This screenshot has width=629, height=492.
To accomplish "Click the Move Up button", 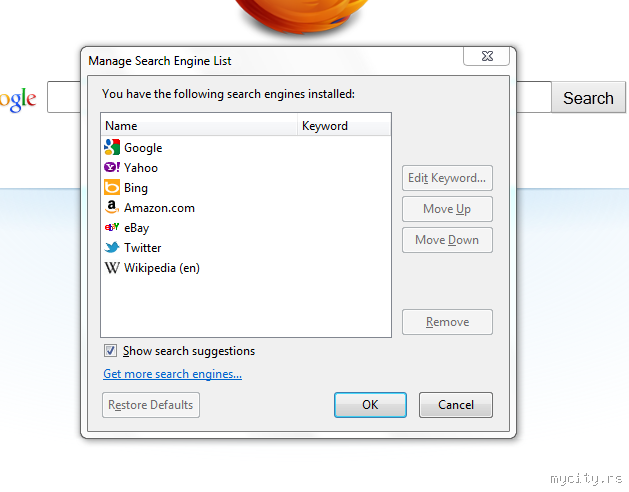I will [x=447, y=209].
